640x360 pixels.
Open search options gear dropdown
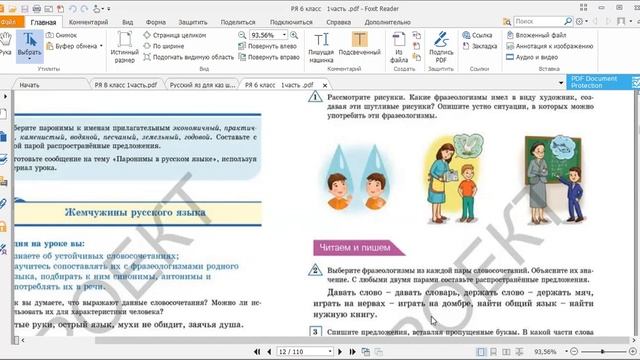[581, 21]
